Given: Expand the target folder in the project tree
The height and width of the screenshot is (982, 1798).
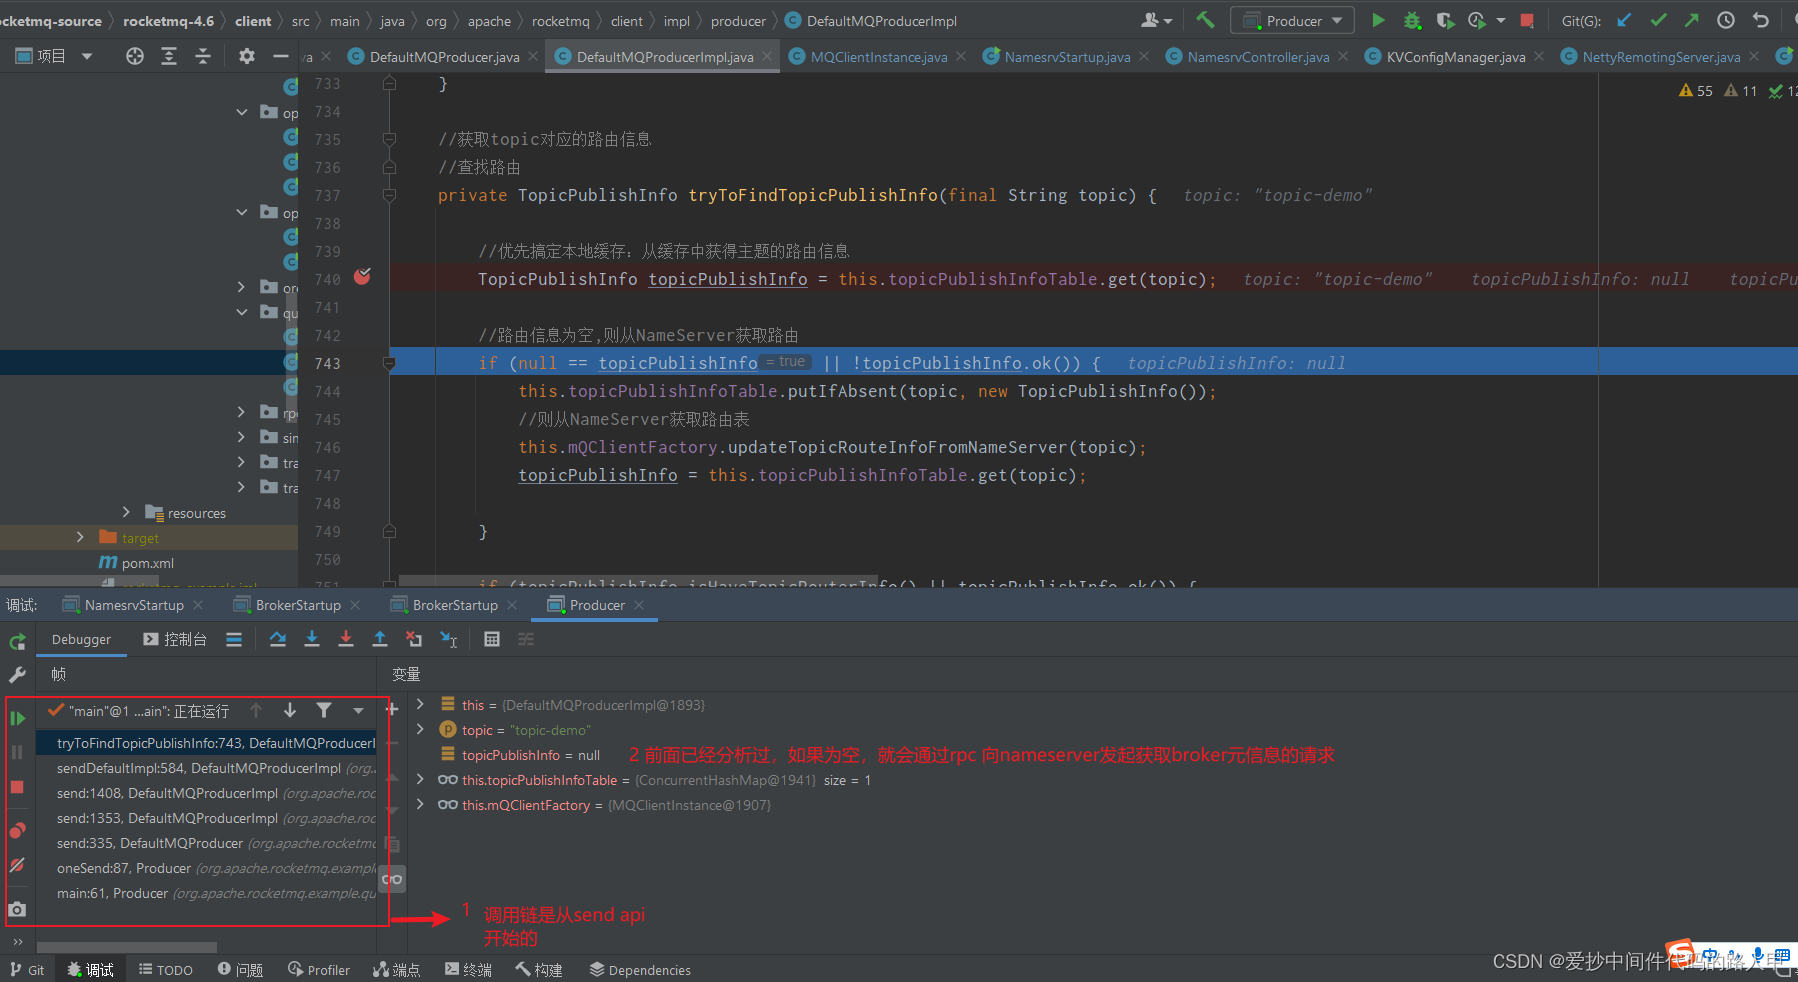Looking at the screenshot, I should coord(80,537).
